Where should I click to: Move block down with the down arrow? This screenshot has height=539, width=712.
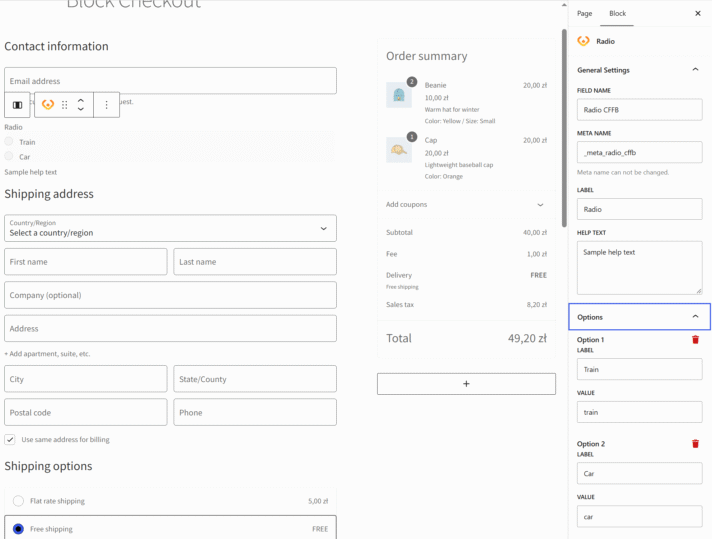point(81,109)
